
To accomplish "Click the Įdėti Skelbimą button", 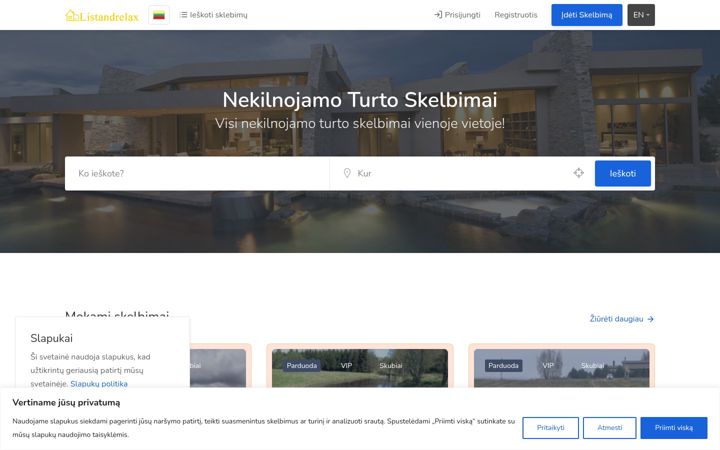I will coord(586,15).
